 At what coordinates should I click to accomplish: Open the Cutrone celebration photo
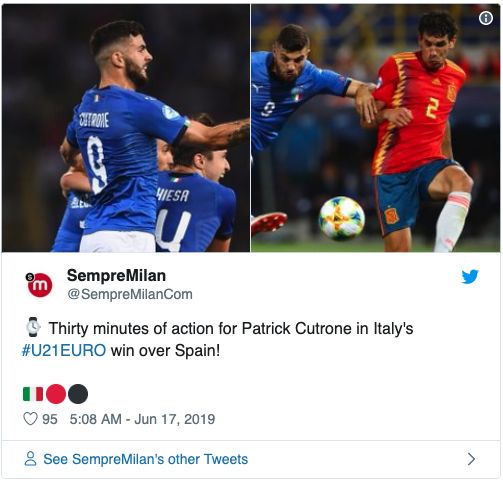(126, 128)
